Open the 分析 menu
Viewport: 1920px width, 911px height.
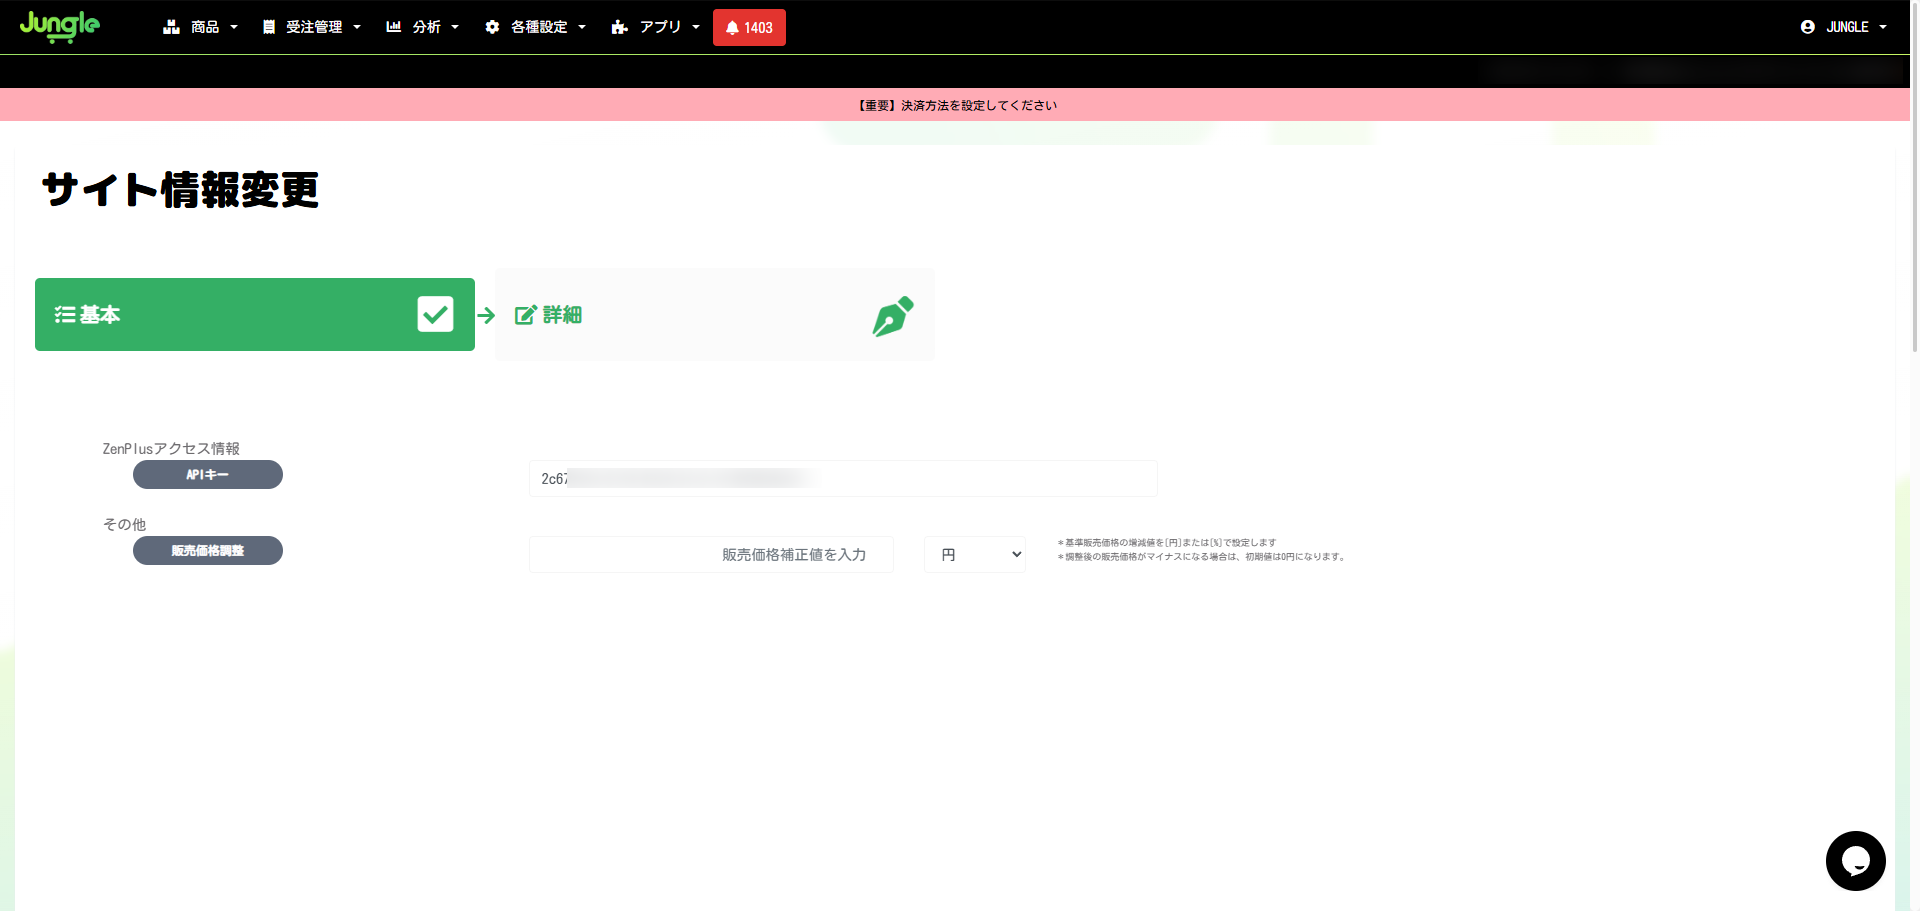[x=423, y=27]
